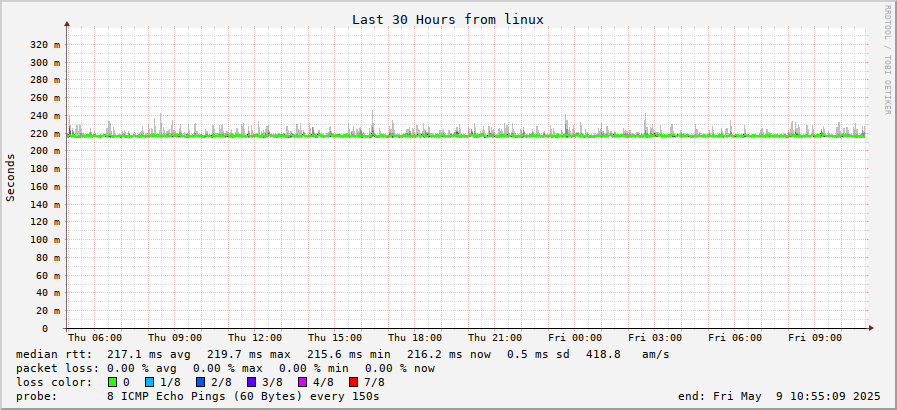Click the 'Thu 12:00' time label
The height and width of the screenshot is (410, 897).
(x=255, y=338)
